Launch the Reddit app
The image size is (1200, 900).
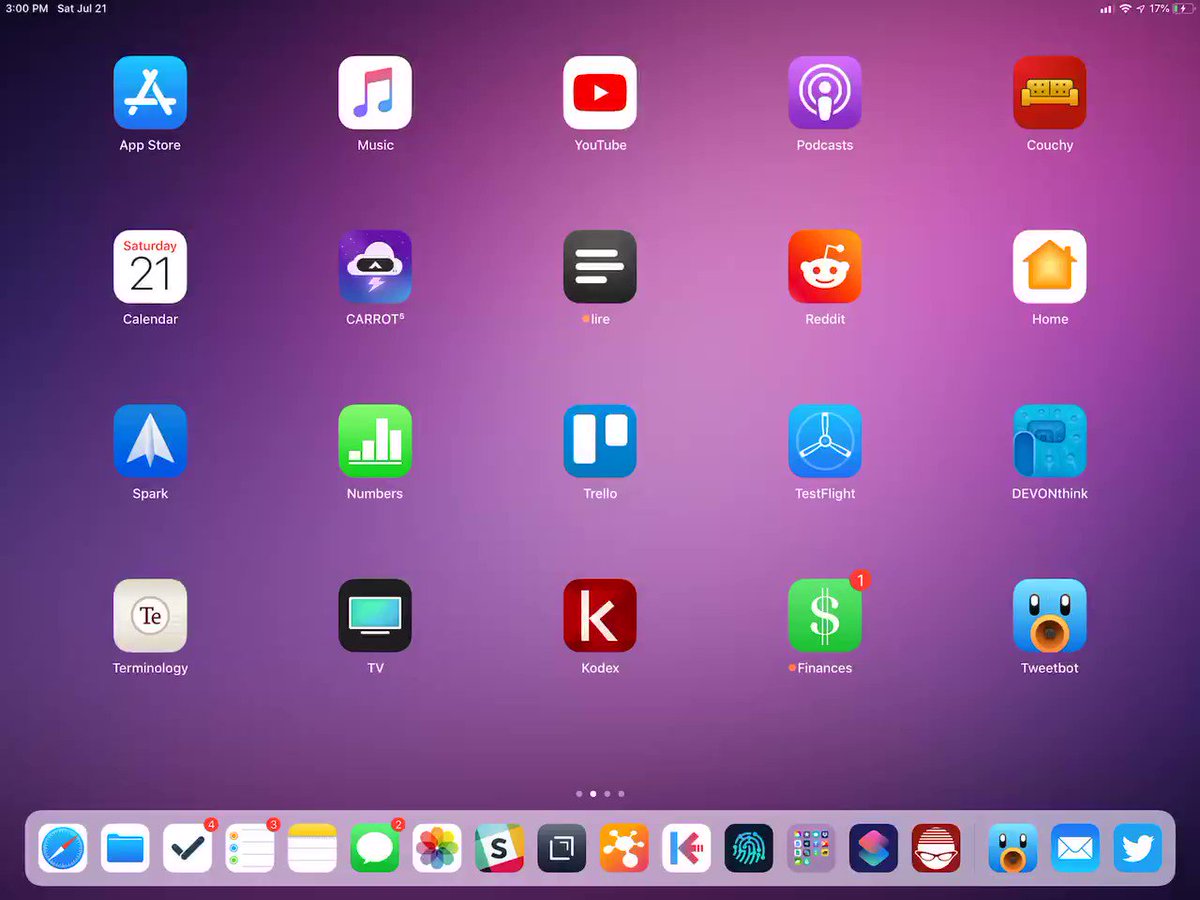[x=825, y=267]
